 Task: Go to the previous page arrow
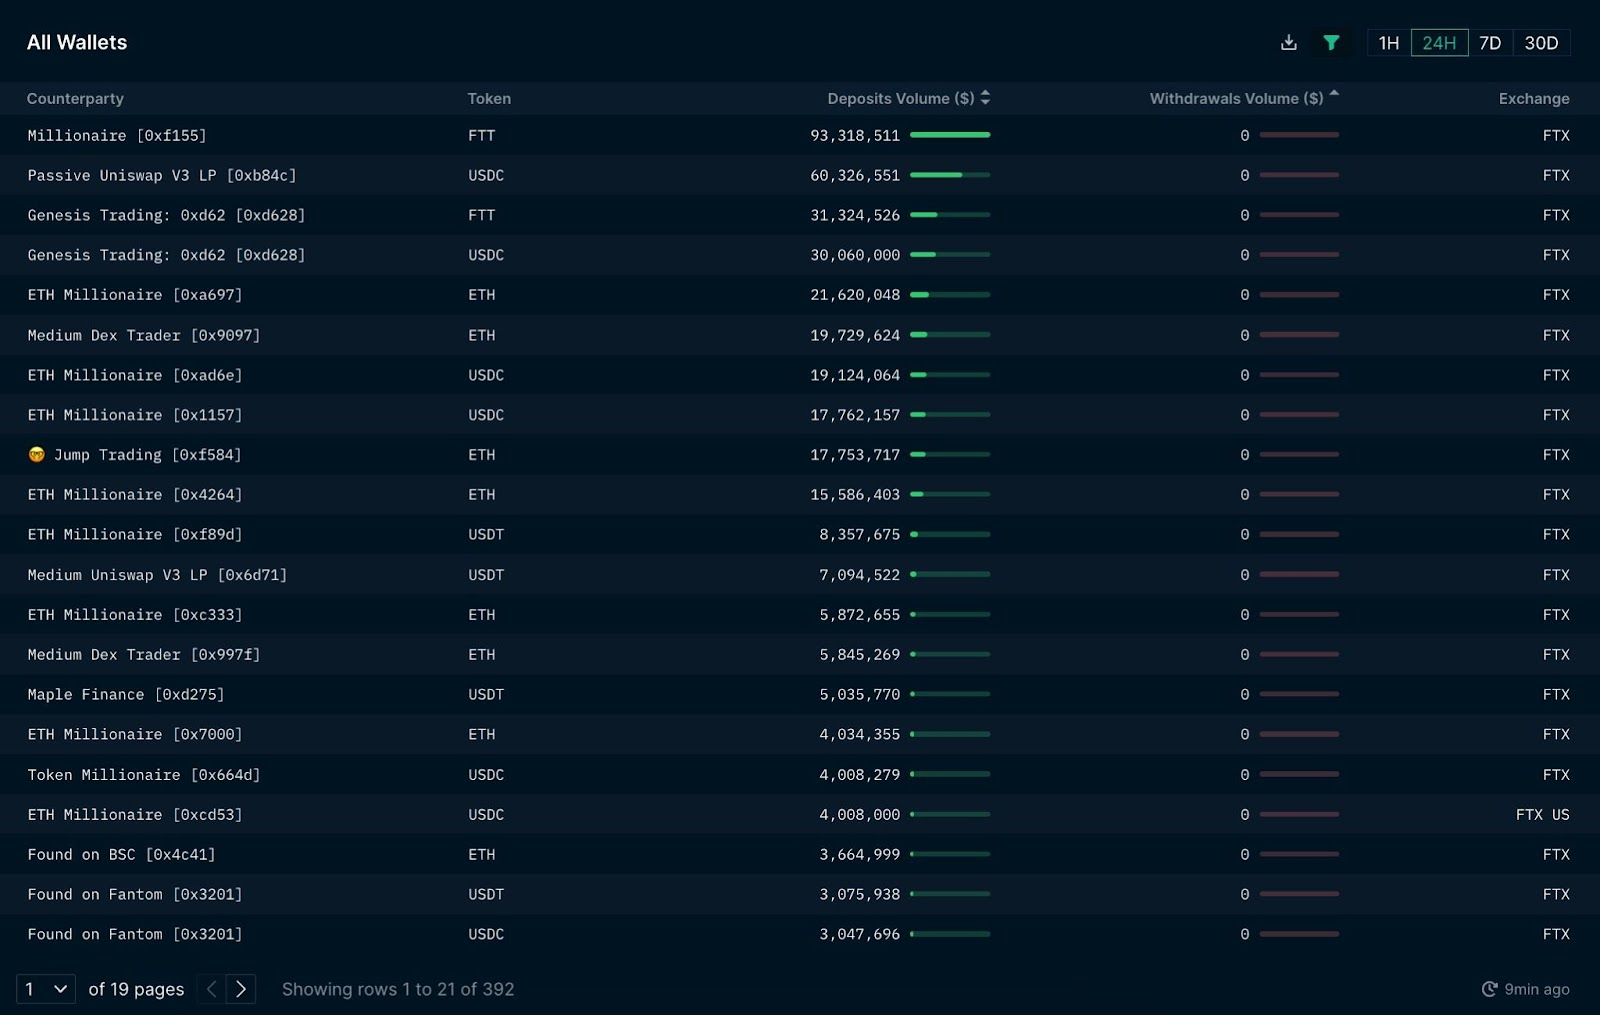(211, 989)
